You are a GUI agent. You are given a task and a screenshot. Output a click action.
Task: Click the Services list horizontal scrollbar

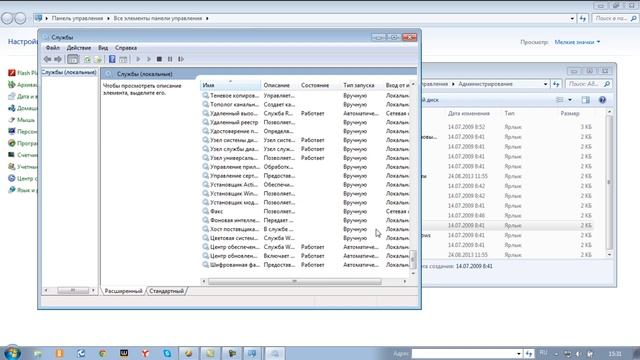click(x=295, y=281)
